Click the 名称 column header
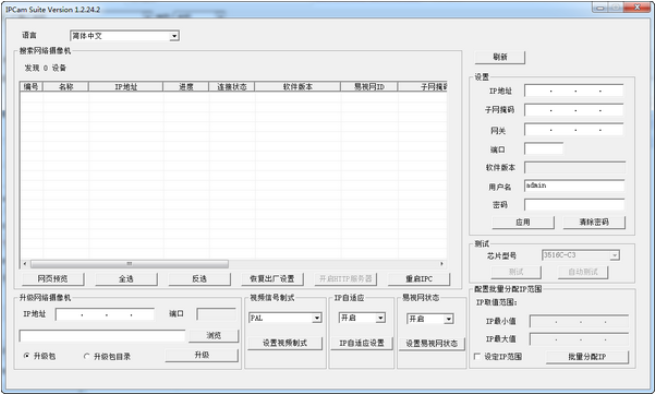This screenshot has width=655, height=394. tap(66, 86)
